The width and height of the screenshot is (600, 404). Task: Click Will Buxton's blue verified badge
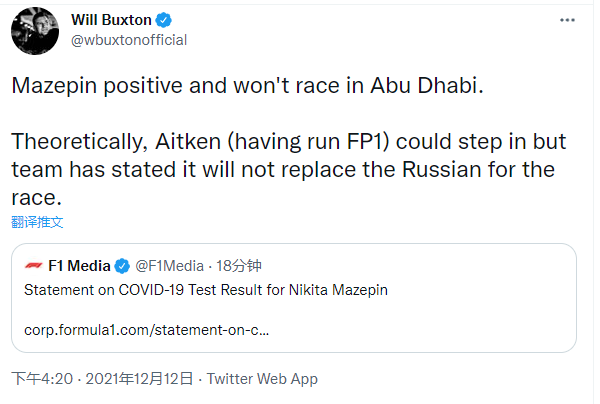[165, 20]
